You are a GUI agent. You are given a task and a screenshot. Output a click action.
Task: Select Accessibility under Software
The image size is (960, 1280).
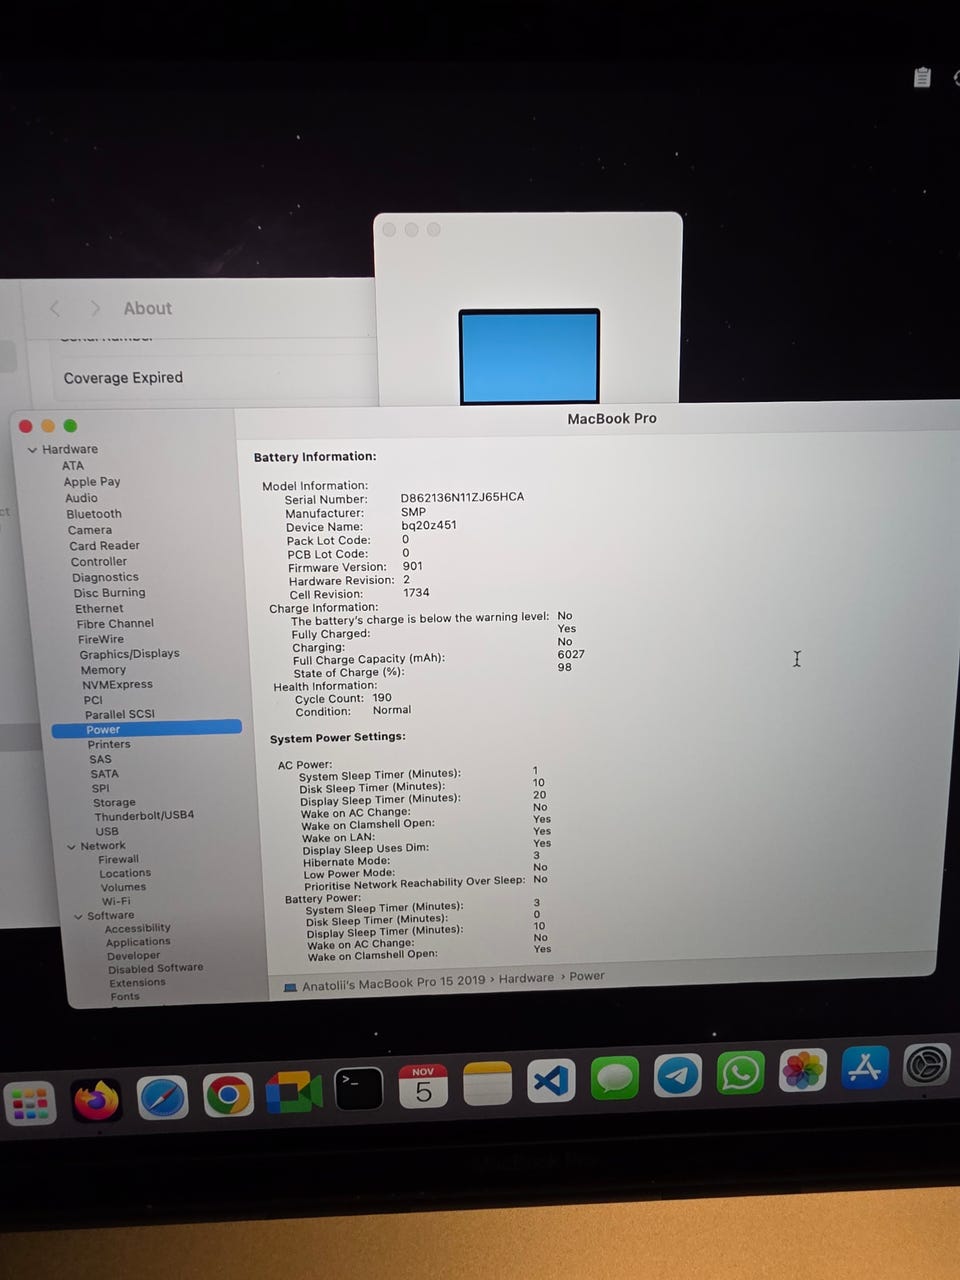(137, 929)
